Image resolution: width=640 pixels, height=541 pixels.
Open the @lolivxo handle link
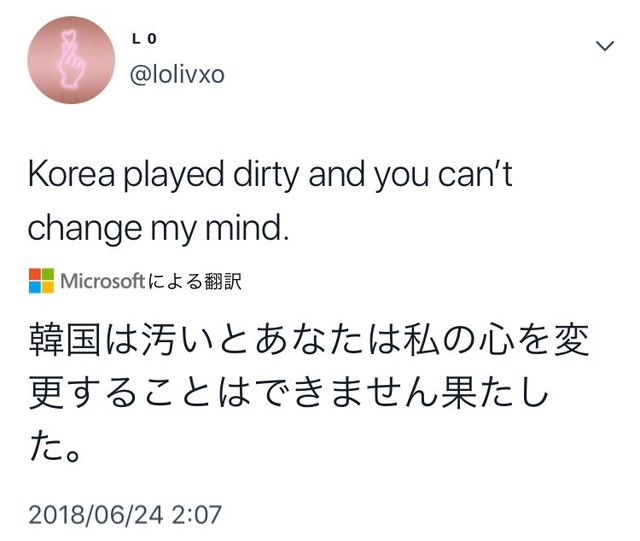177,75
